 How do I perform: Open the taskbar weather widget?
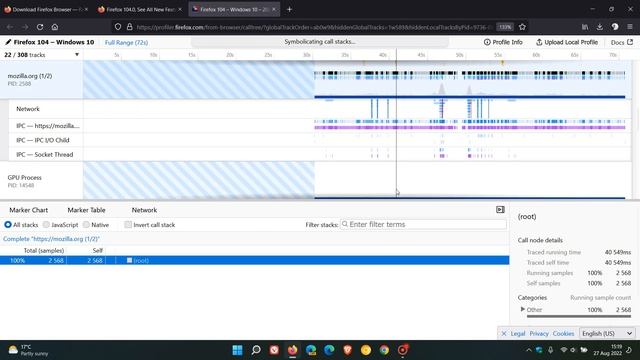(28, 350)
